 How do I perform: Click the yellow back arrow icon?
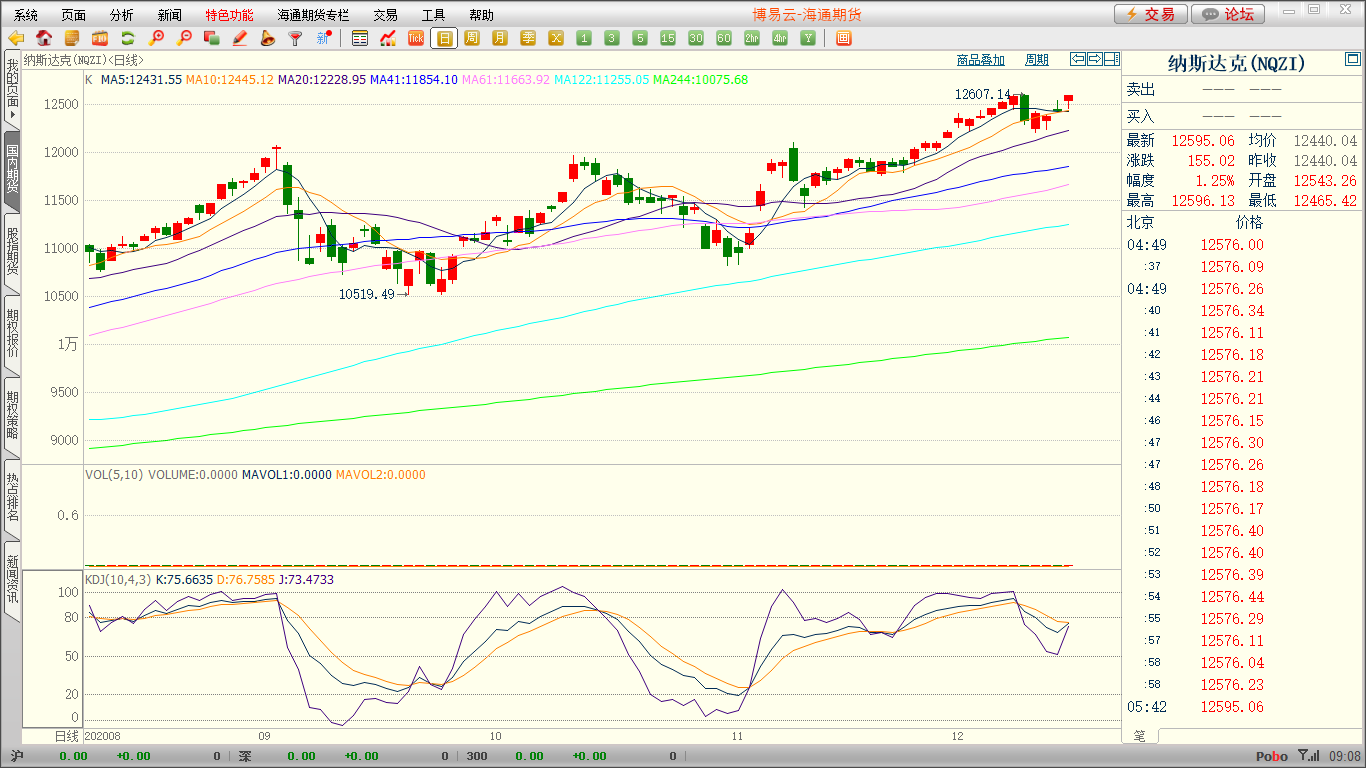tap(16, 38)
